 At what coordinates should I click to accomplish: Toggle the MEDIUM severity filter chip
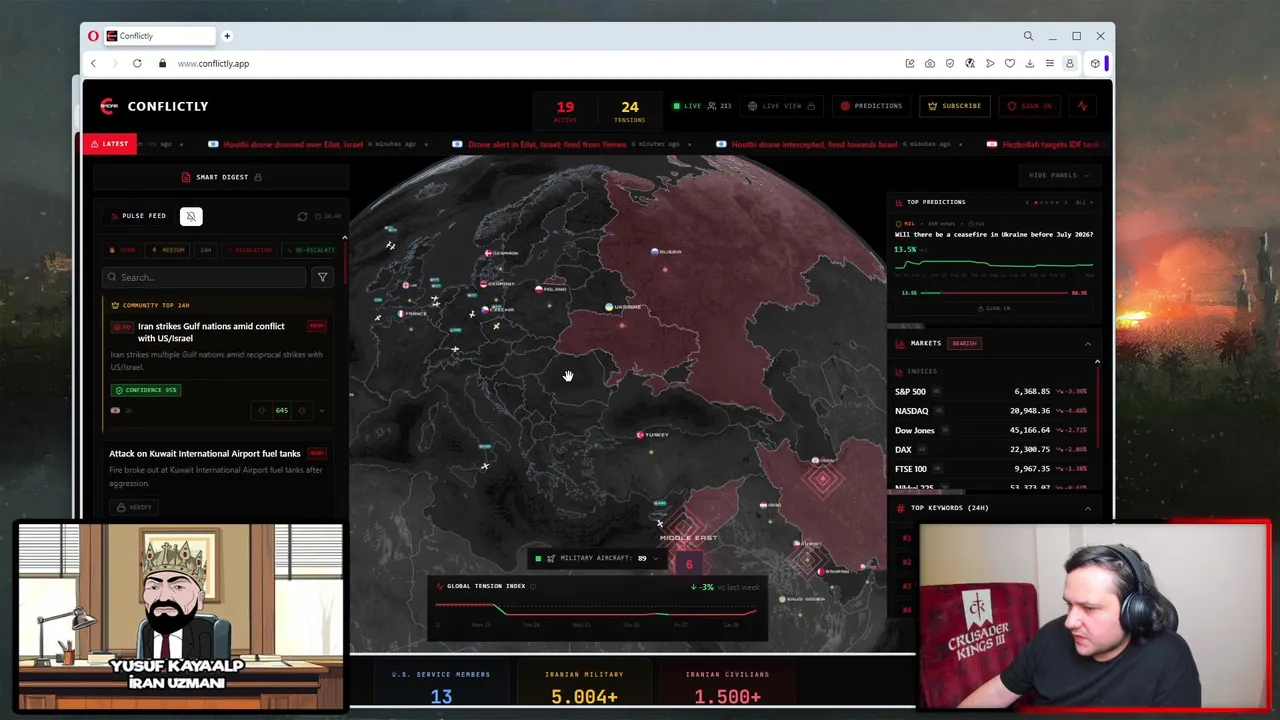coord(168,250)
